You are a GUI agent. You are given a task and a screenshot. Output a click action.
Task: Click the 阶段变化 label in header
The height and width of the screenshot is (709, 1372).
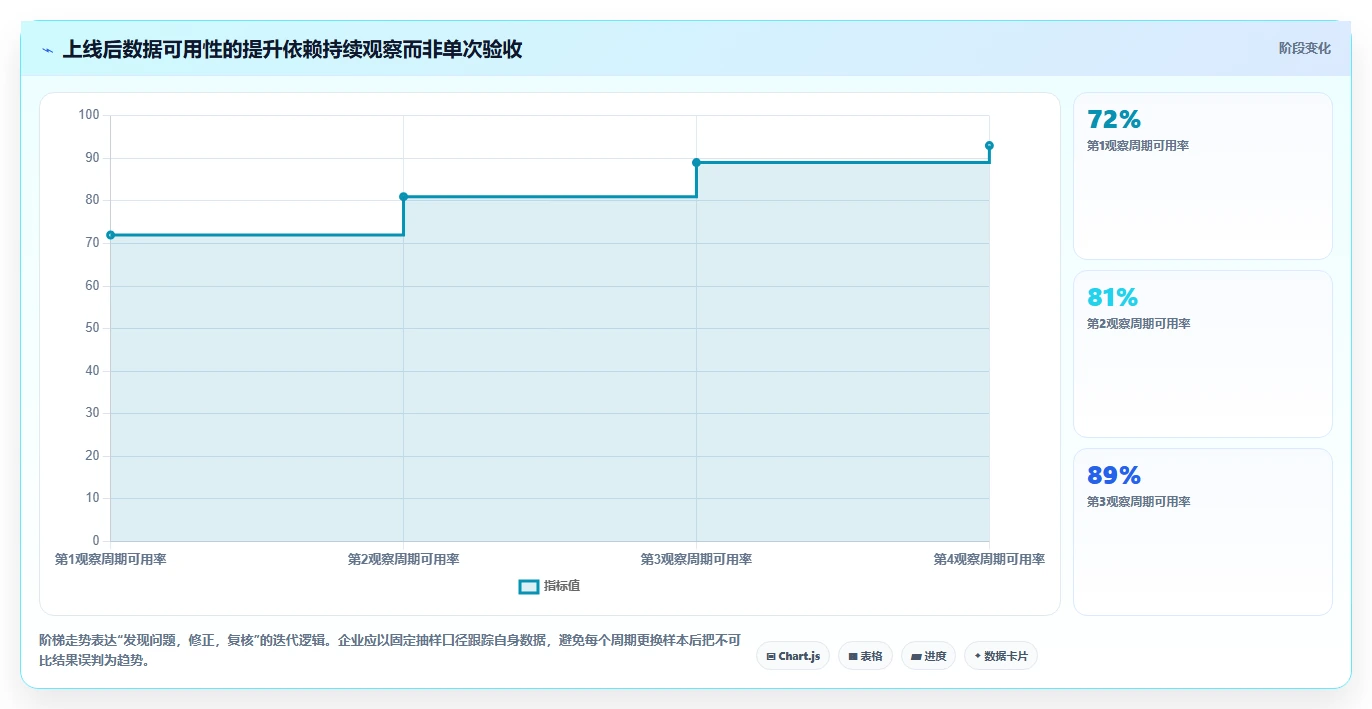pos(1304,48)
